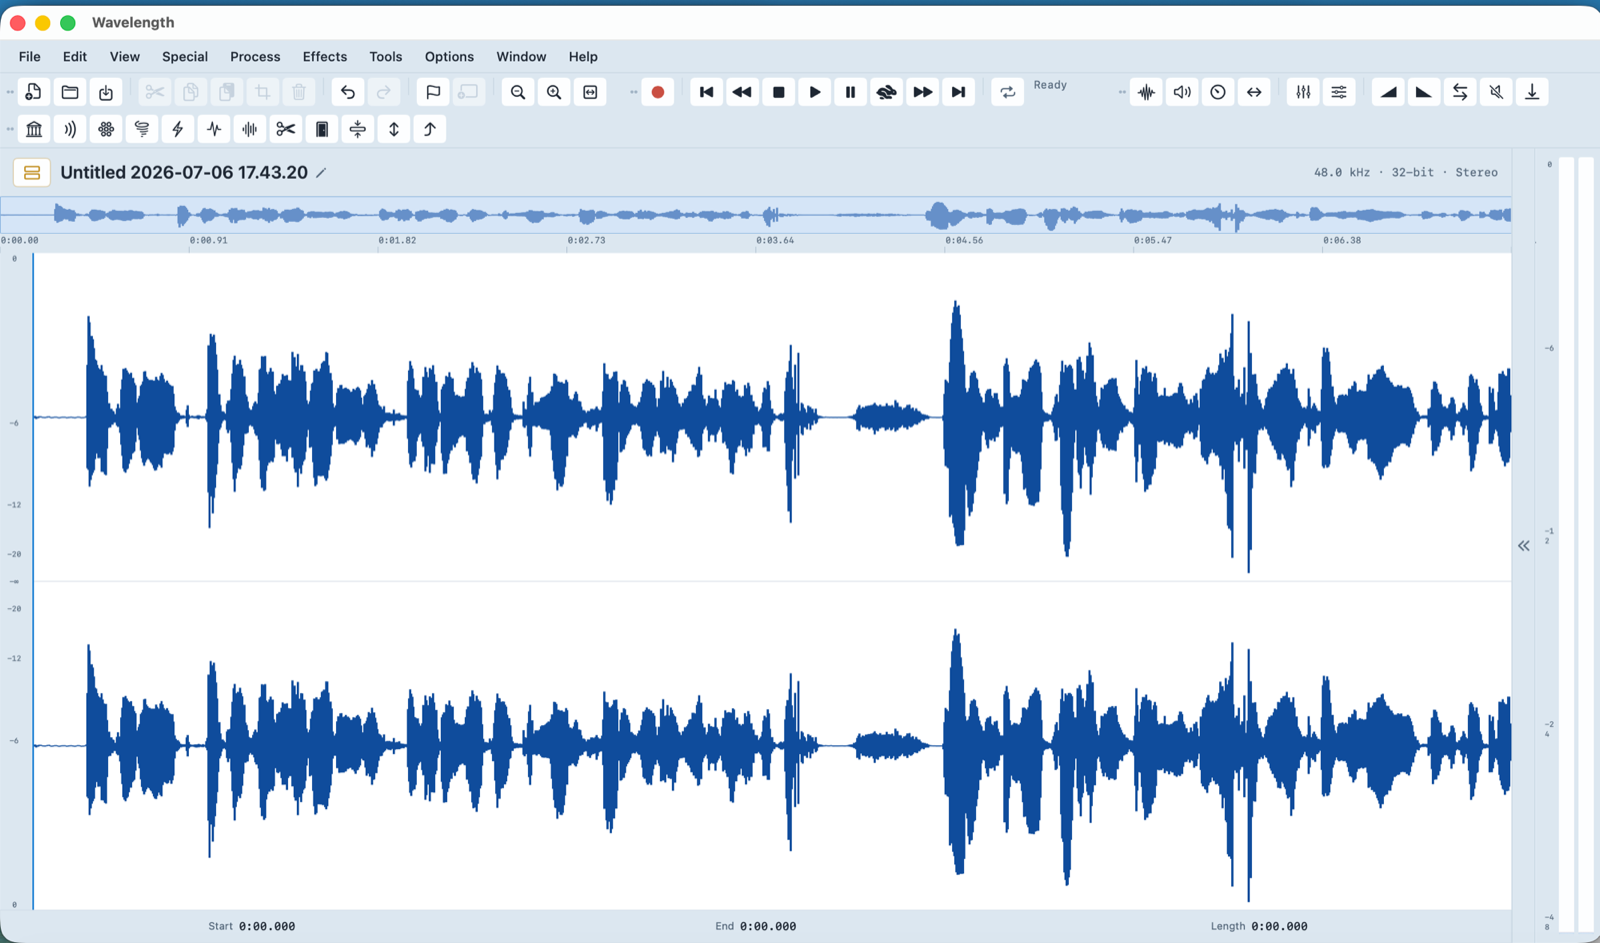Screen dimensions: 1600x943
Task: Click the download arrow icon
Action: (1532, 92)
